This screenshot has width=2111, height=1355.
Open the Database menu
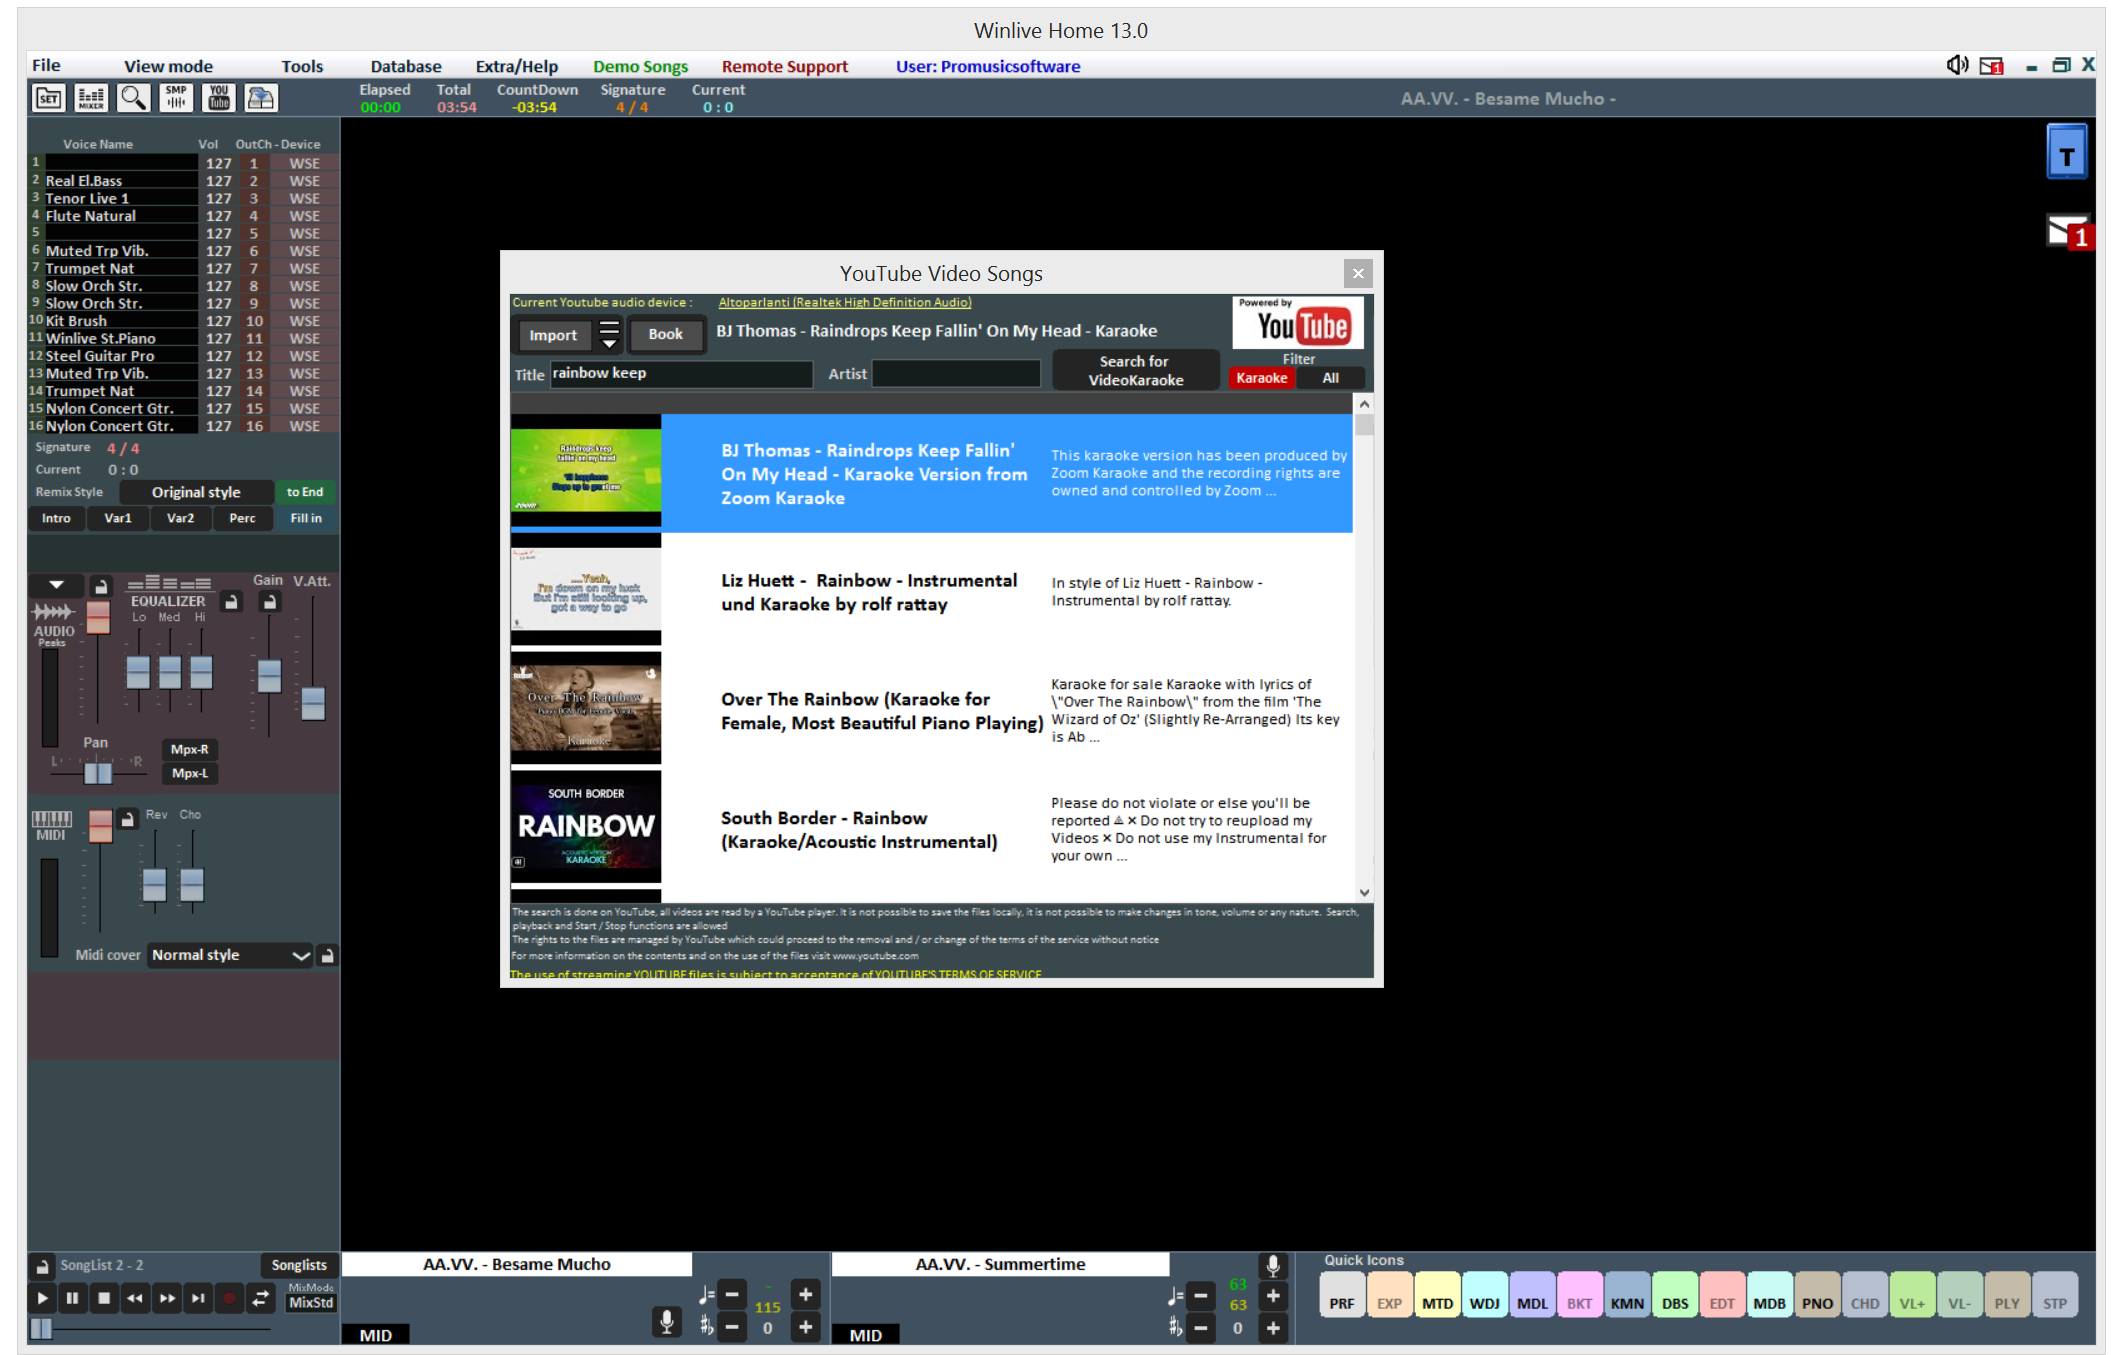405,66
